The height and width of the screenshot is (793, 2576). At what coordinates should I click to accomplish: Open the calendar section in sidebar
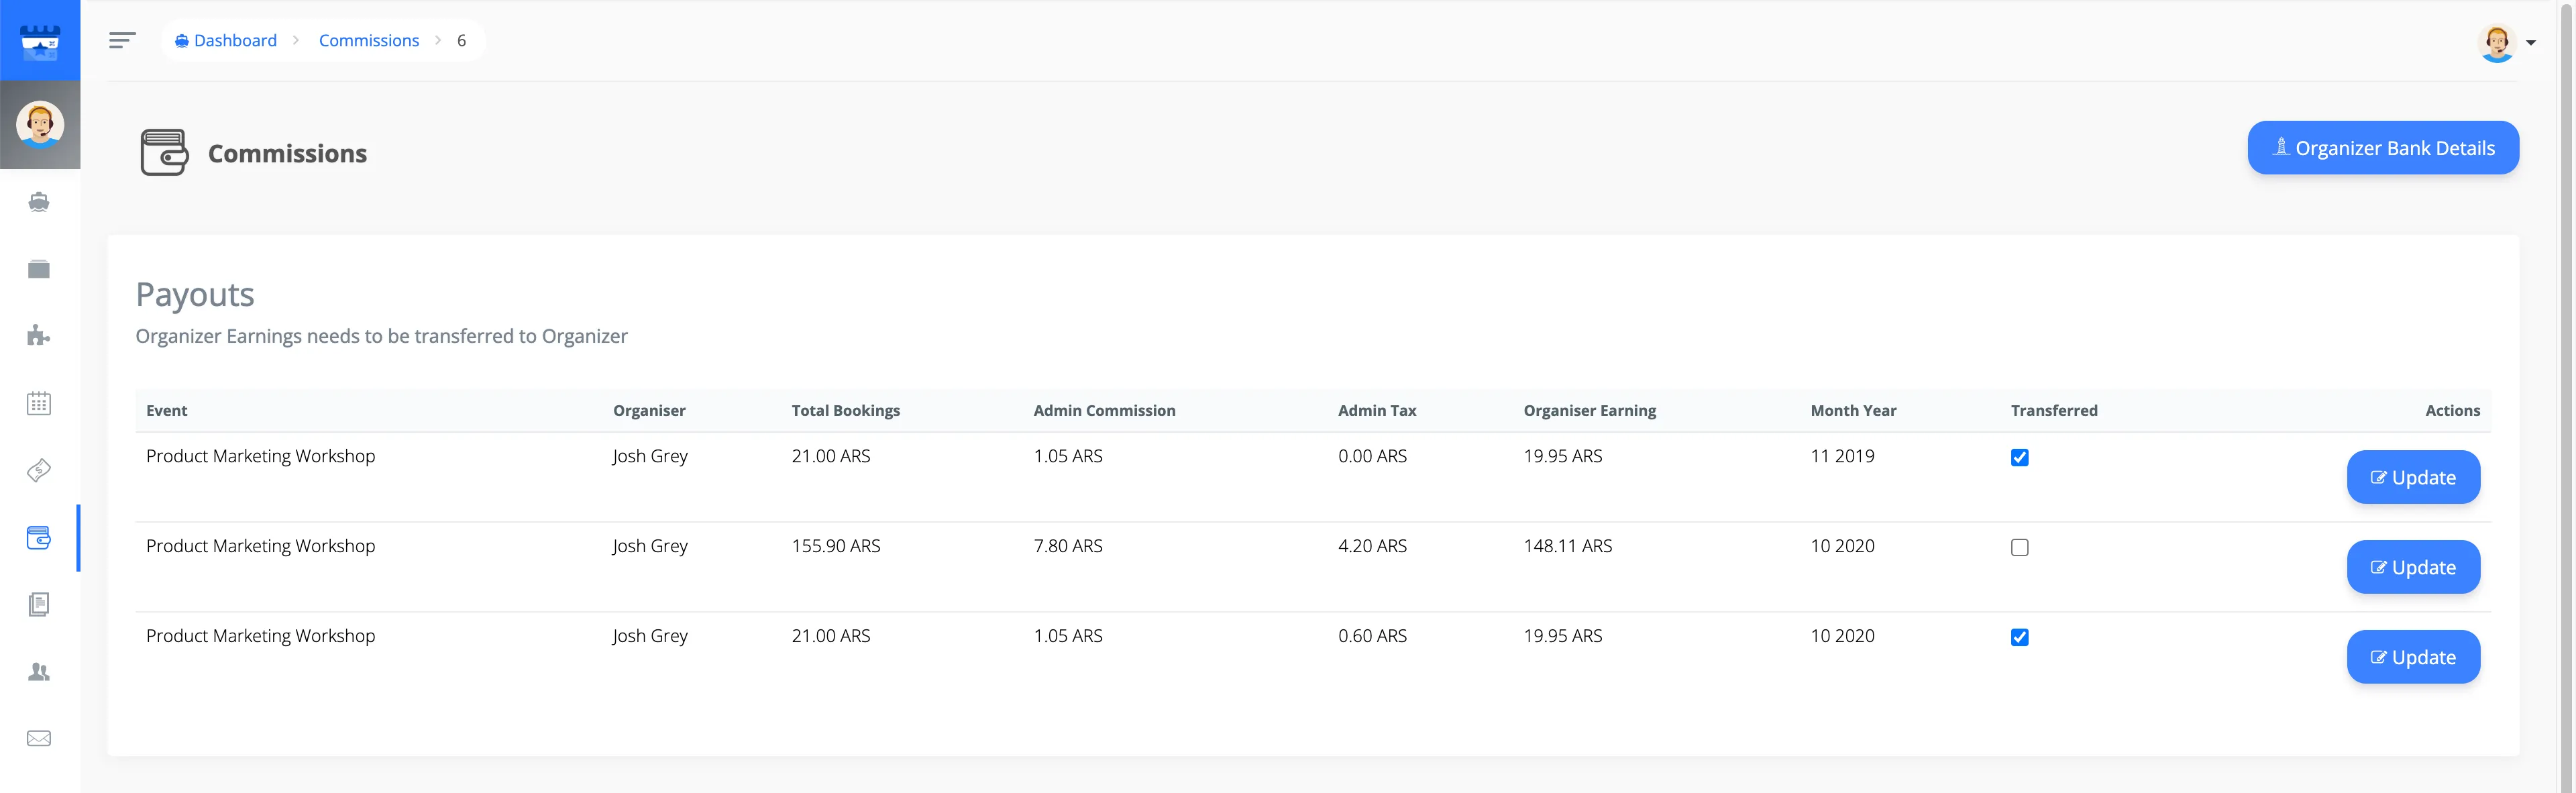tap(39, 403)
